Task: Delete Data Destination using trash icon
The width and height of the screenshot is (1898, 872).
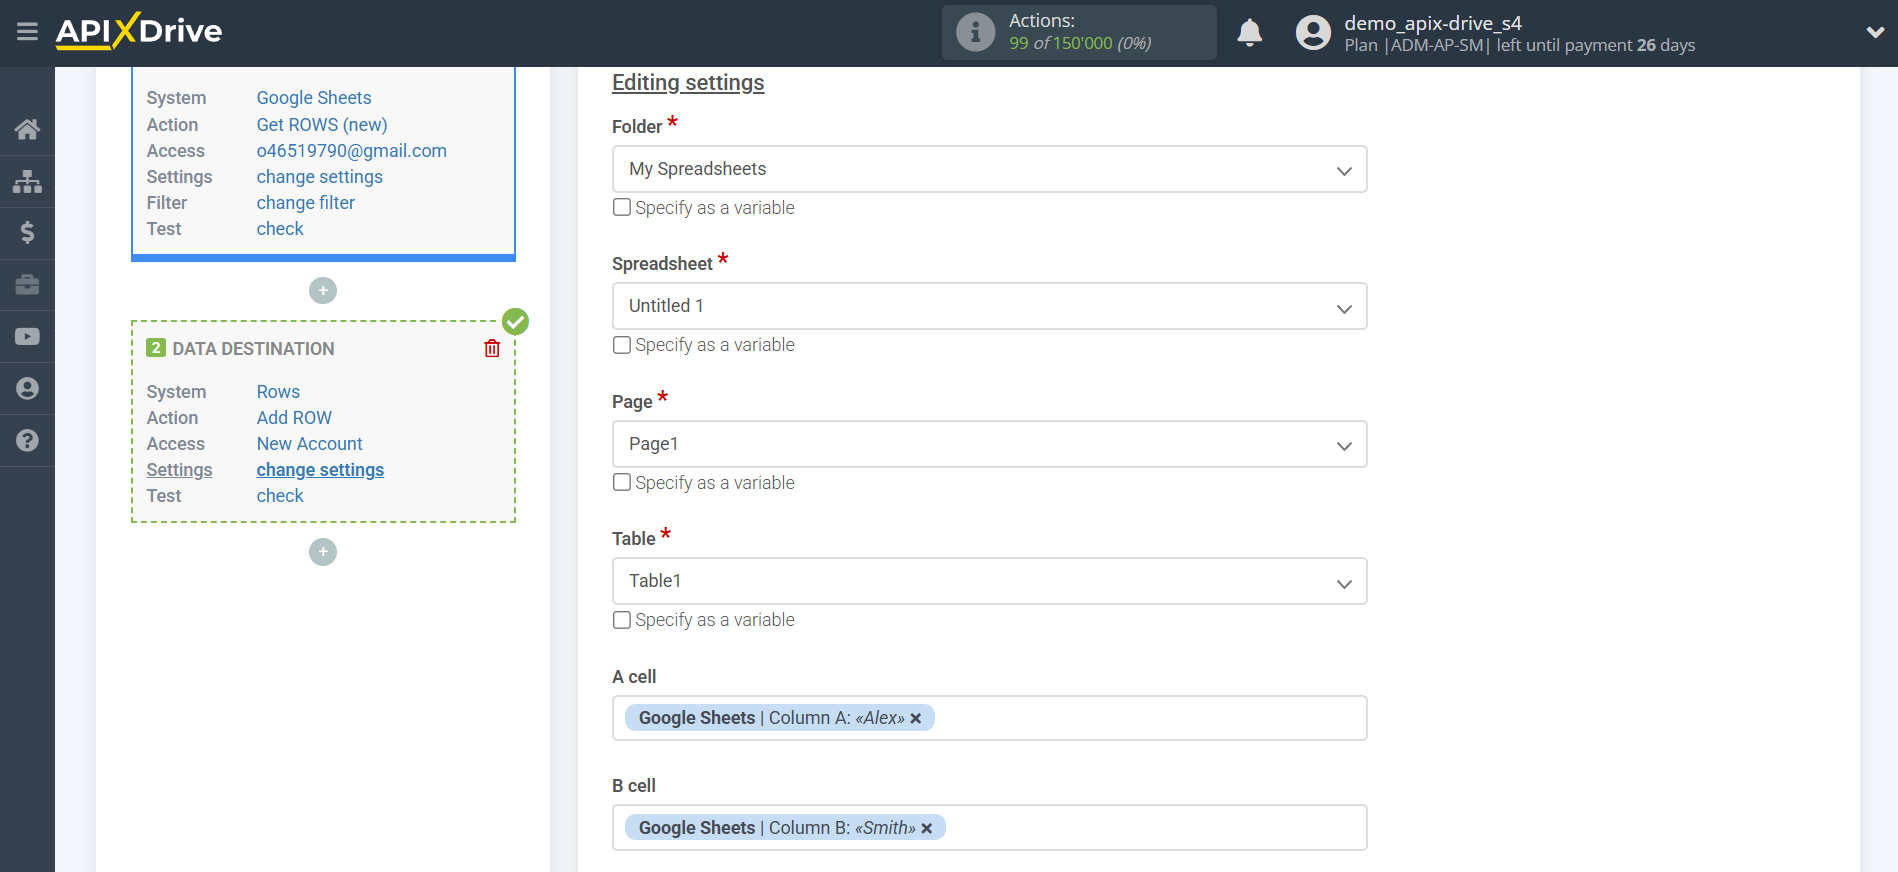Action: pos(491,348)
